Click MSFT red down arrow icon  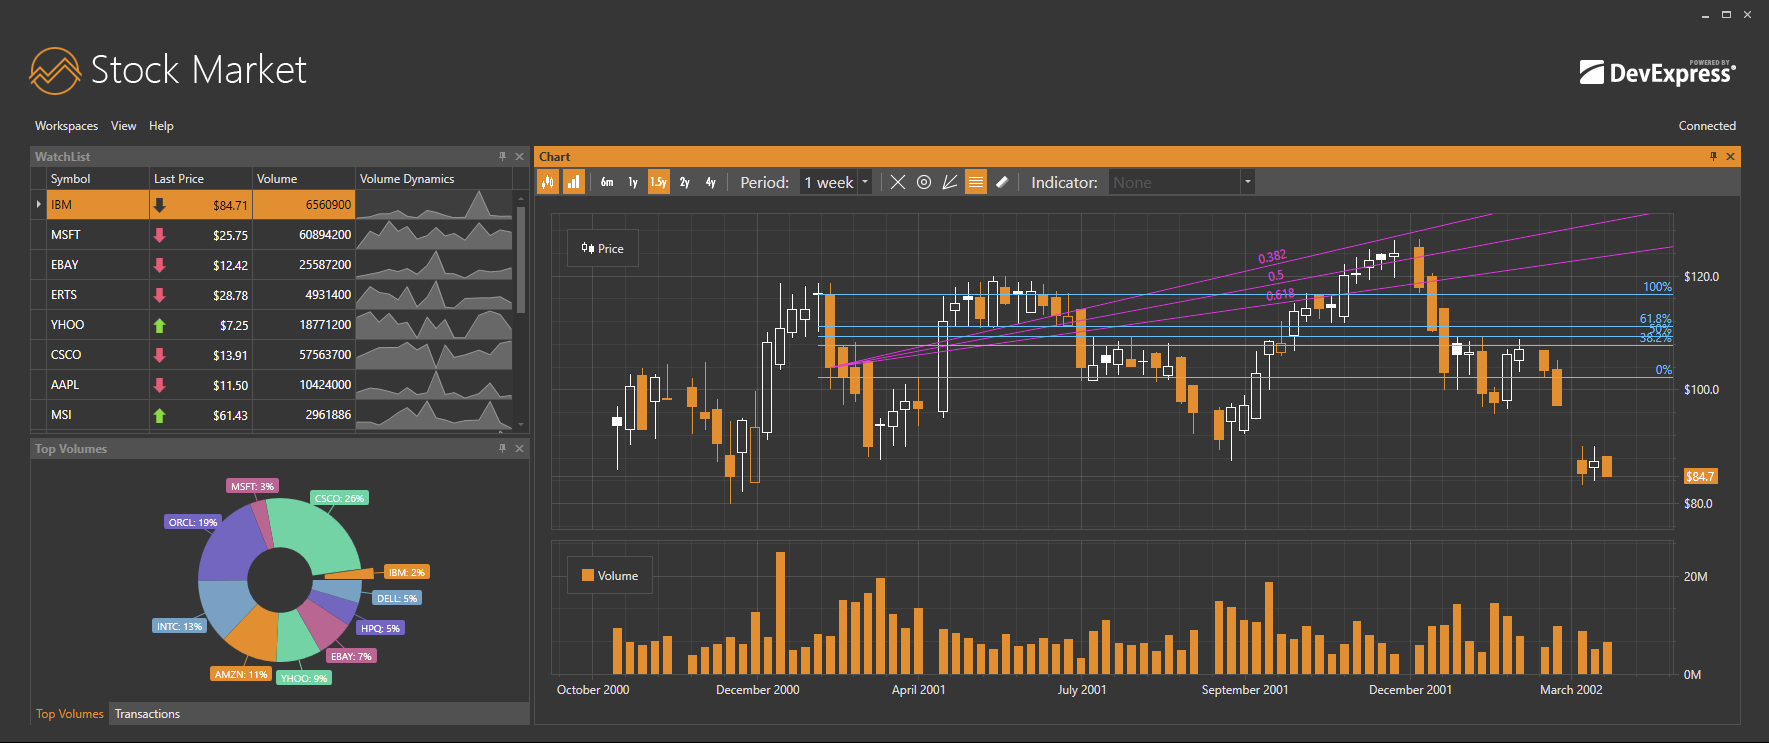[x=159, y=235]
